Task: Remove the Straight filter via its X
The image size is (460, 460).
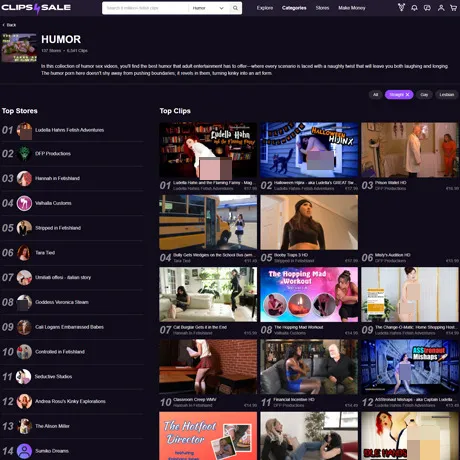Action: [x=407, y=95]
